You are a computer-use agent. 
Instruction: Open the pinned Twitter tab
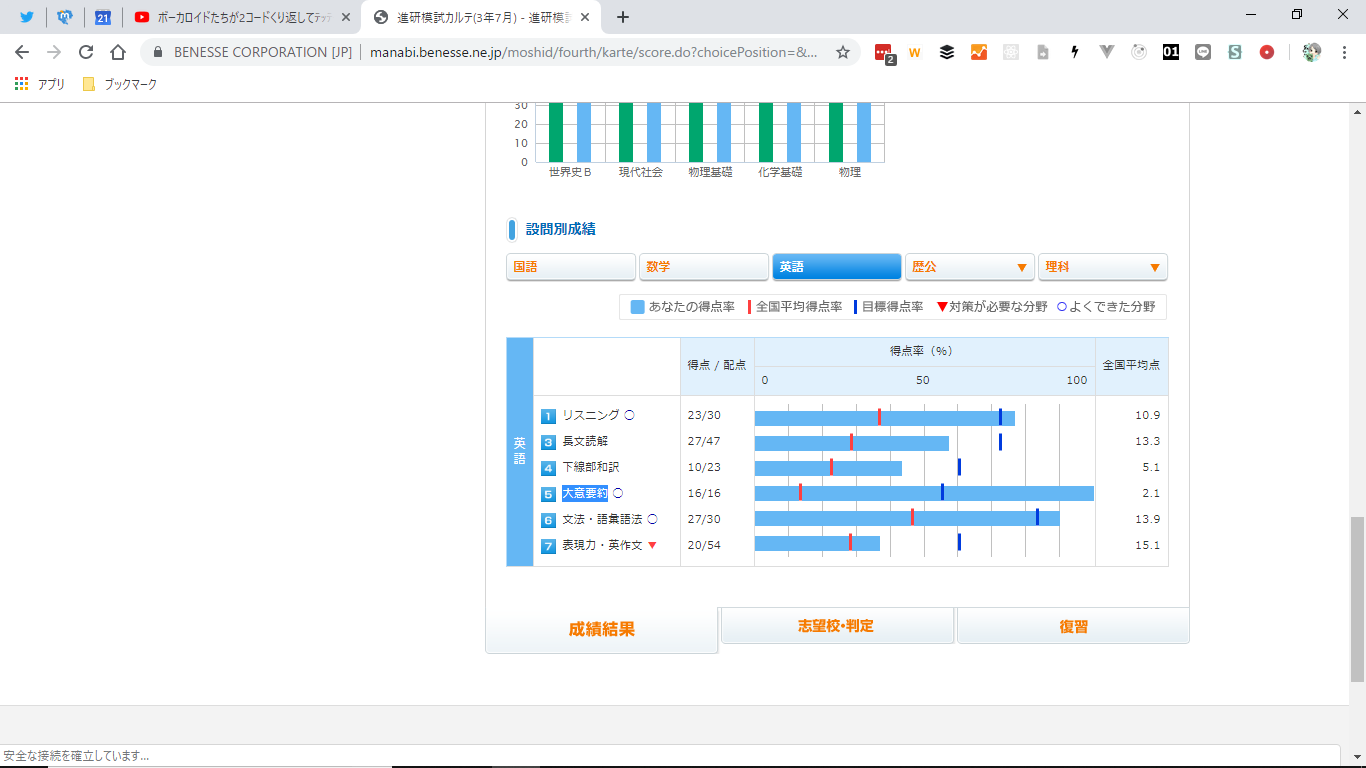(27, 17)
